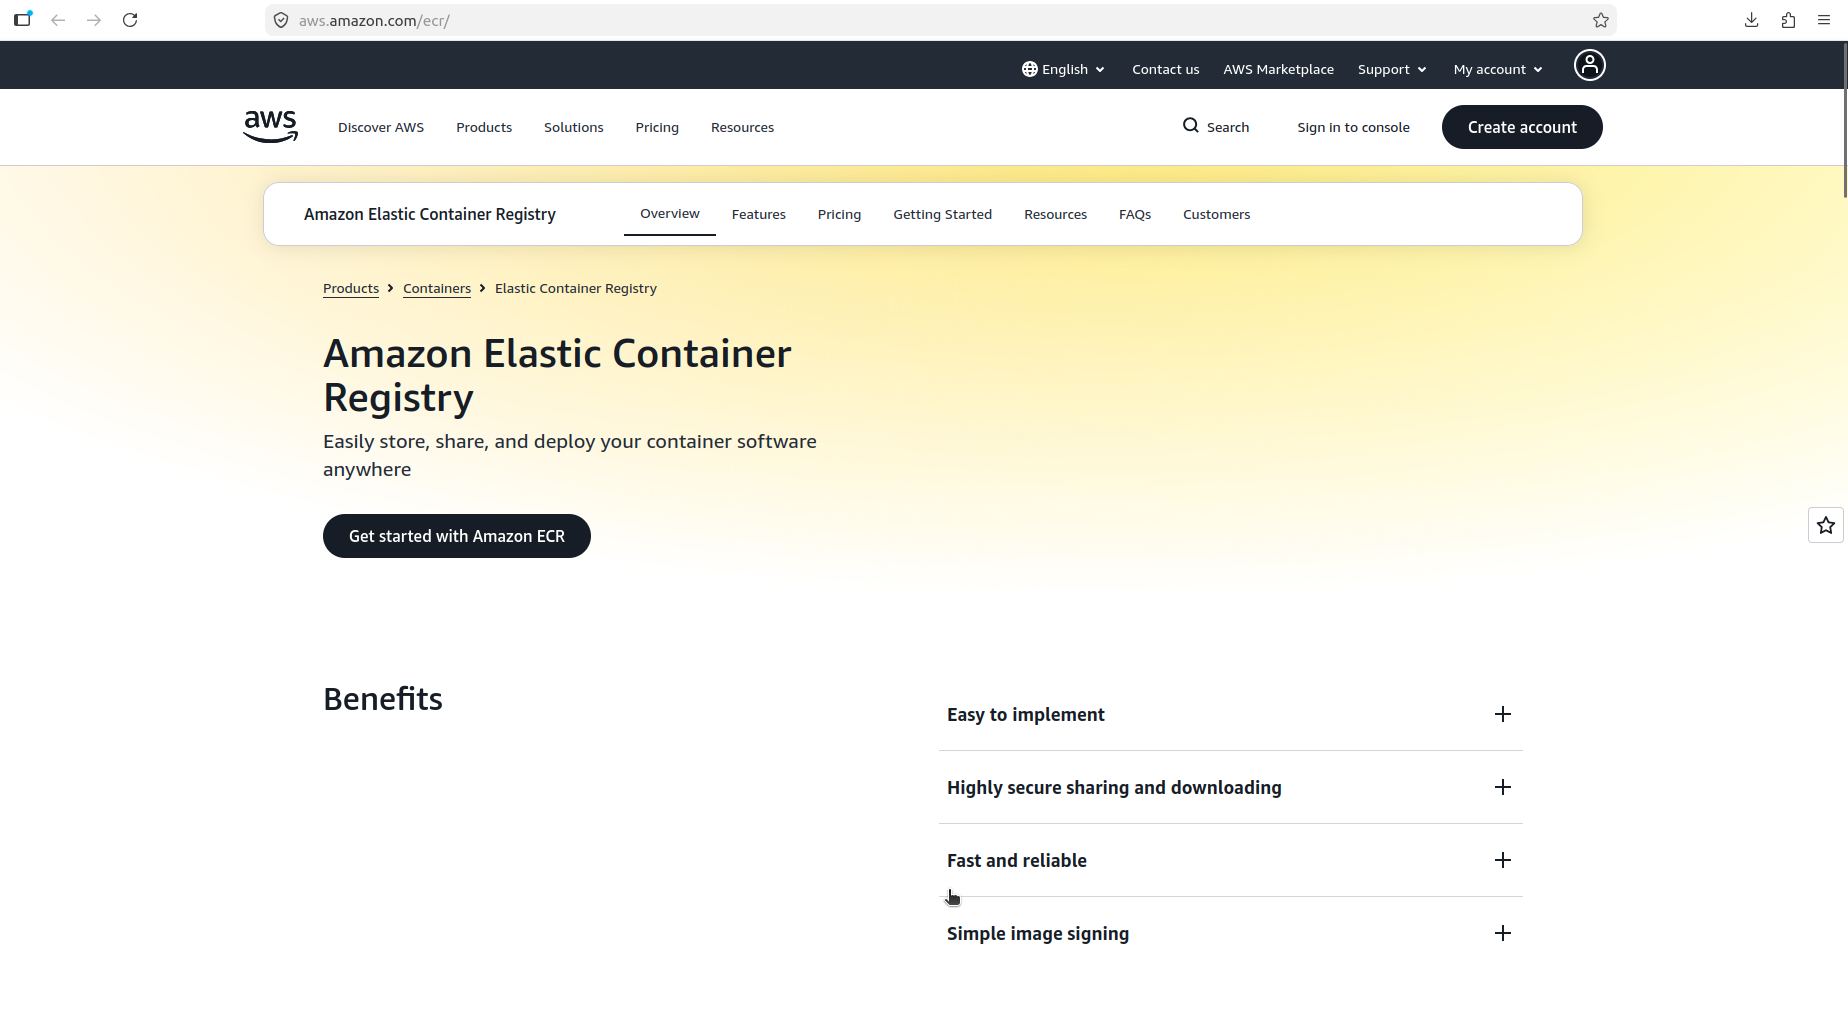This screenshot has height=1009, width=1848.
Task: Click the user profile avatar icon
Action: 1589,66
